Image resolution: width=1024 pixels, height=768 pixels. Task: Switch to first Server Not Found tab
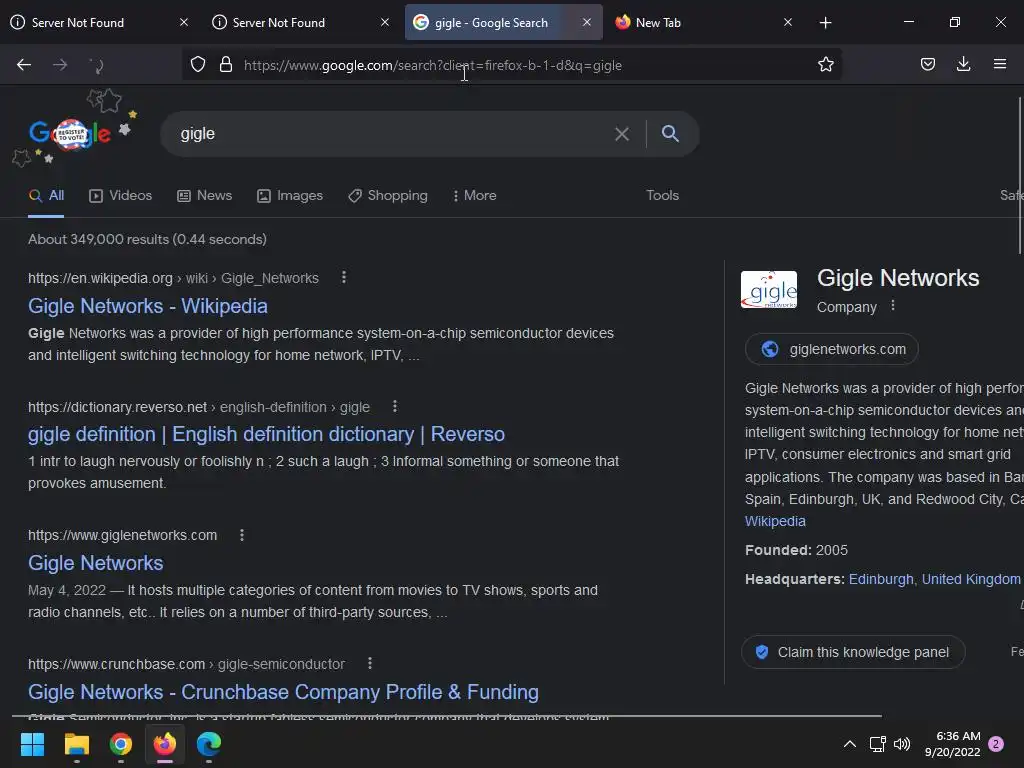pos(99,23)
